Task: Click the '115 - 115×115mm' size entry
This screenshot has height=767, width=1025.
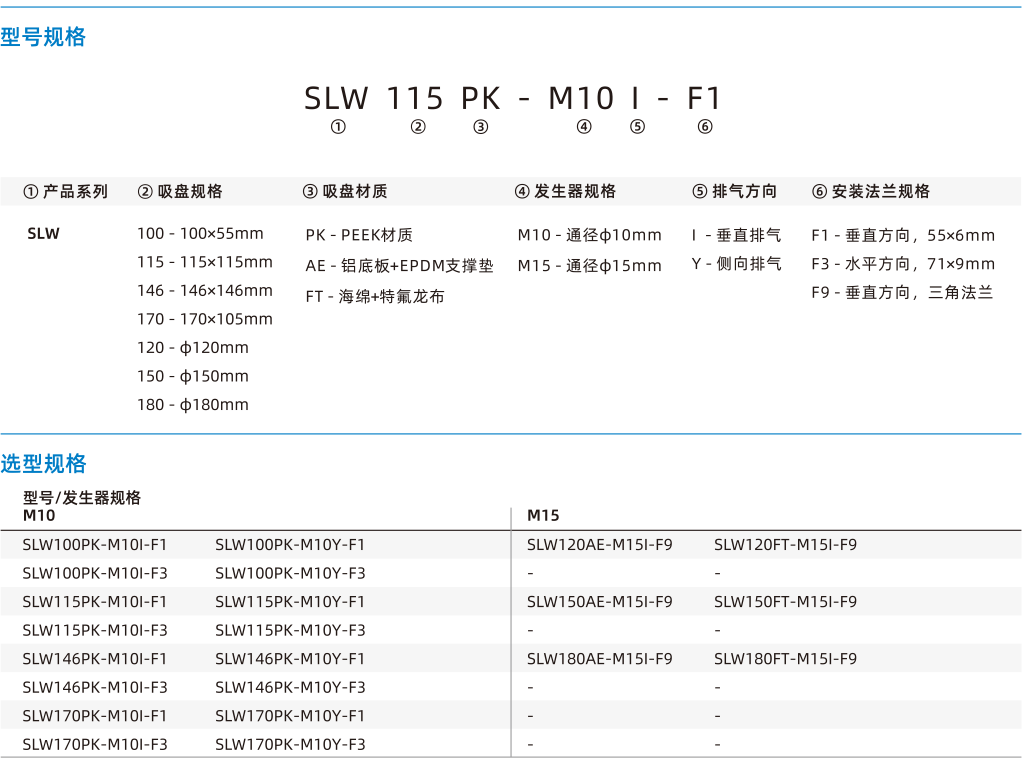Action: click(205, 262)
